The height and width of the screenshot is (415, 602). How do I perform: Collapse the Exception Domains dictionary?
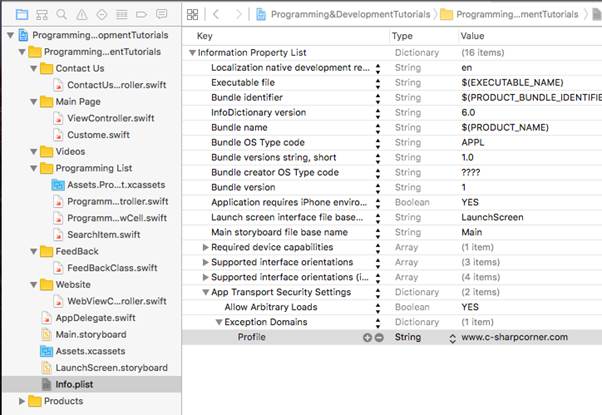(x=218, y=322)
